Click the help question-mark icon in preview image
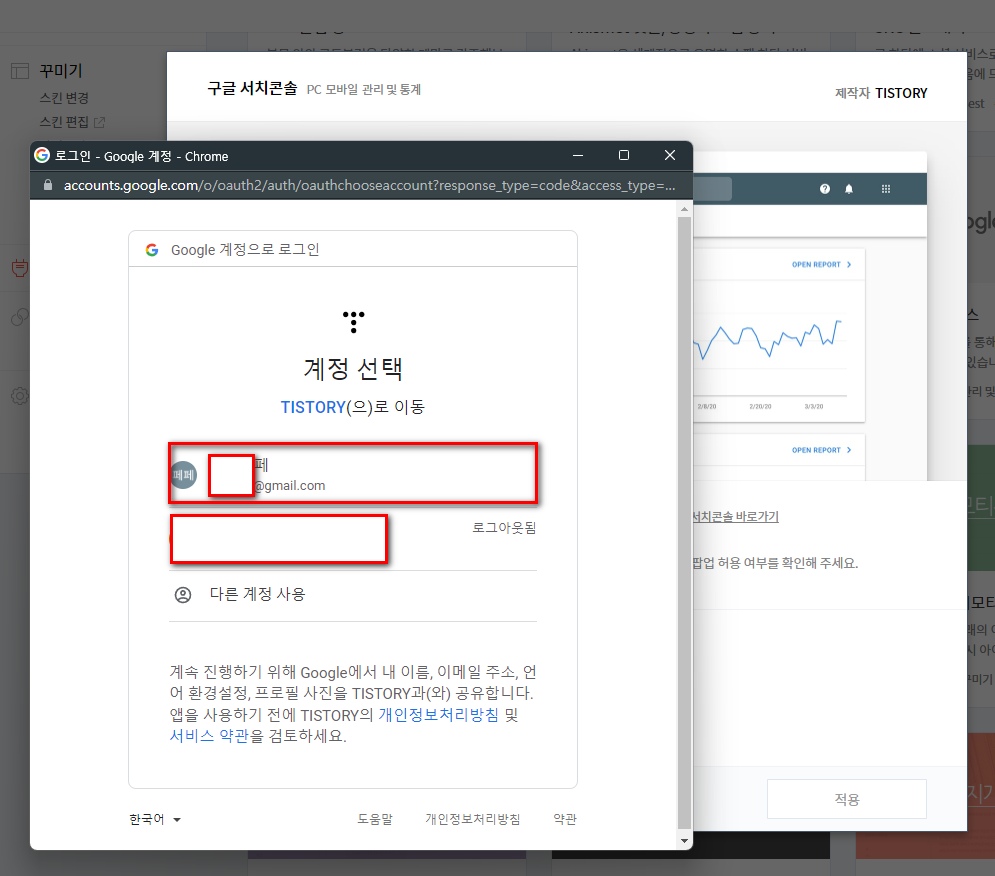The height and width of the screenshot is (876, 995). pyautogui.click(x=824, y=189)
